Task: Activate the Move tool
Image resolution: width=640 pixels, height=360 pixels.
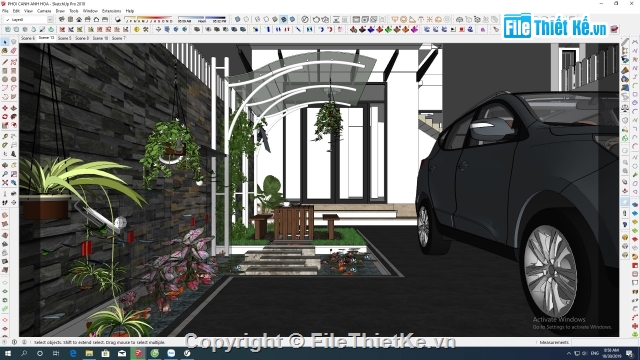Action: (5, 108)
